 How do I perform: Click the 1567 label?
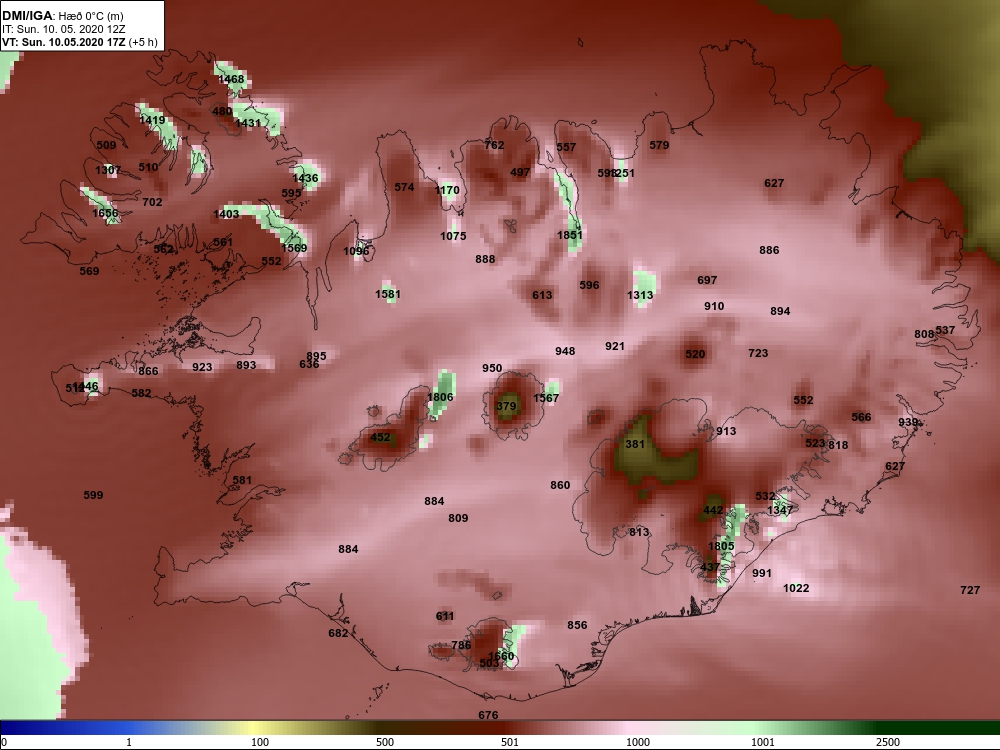coord(546,397)
